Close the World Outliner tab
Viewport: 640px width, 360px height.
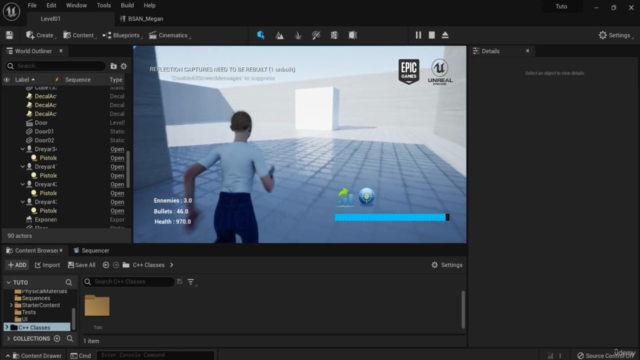pos(61,51)
